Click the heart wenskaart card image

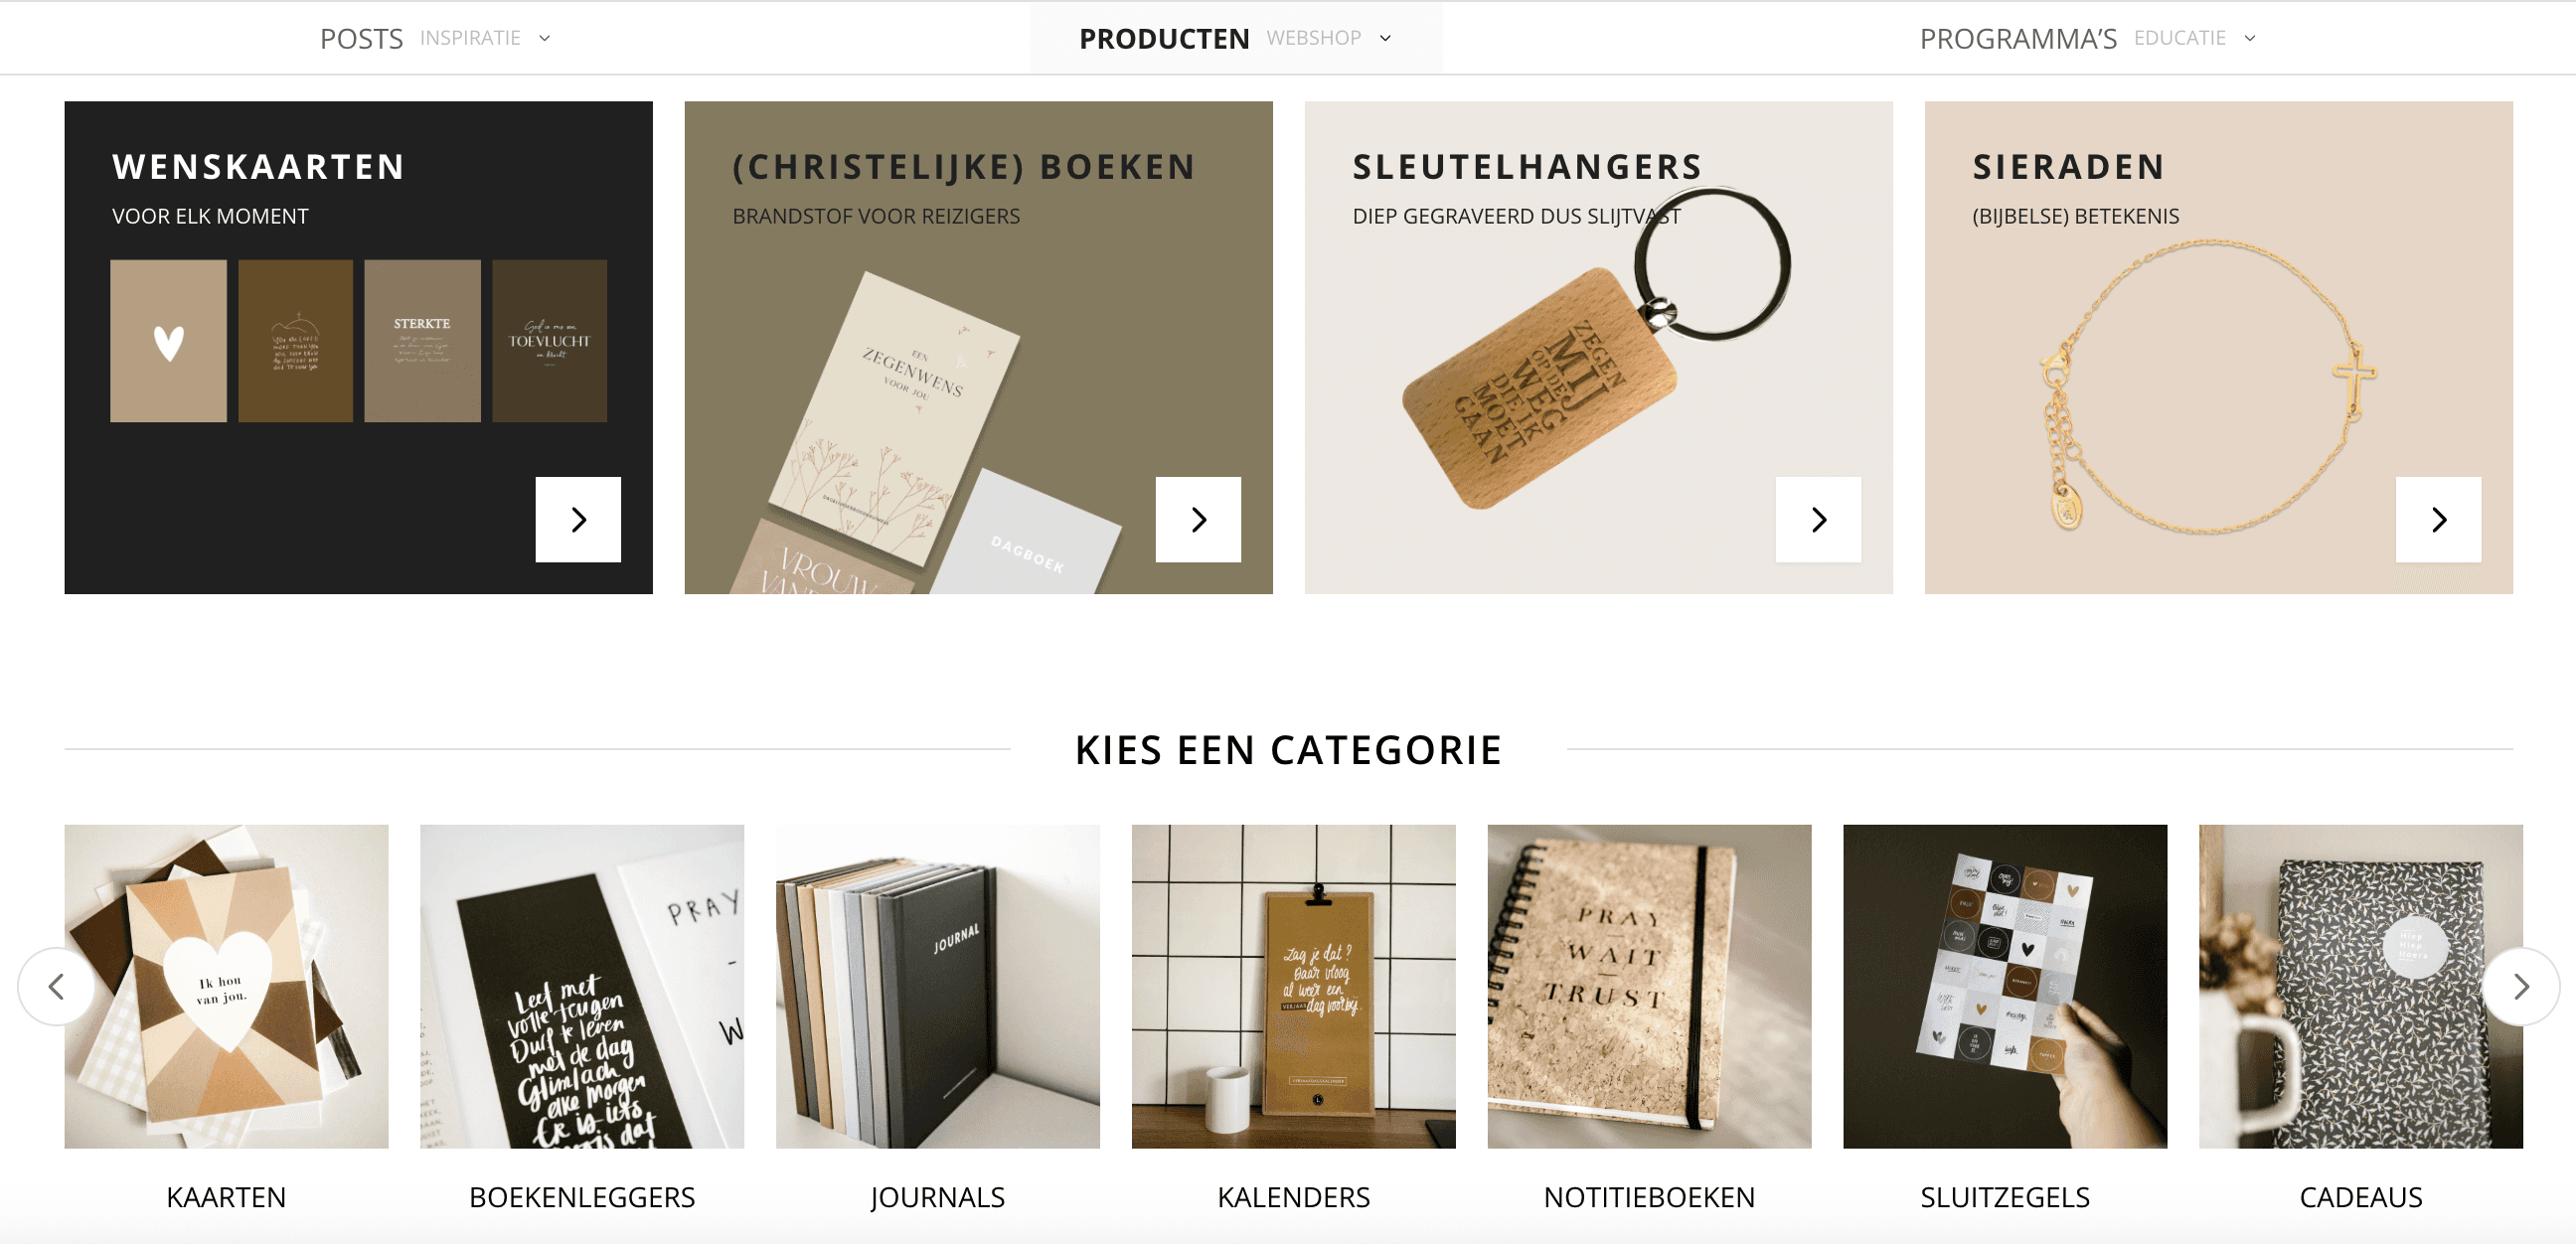click(168, 341)
